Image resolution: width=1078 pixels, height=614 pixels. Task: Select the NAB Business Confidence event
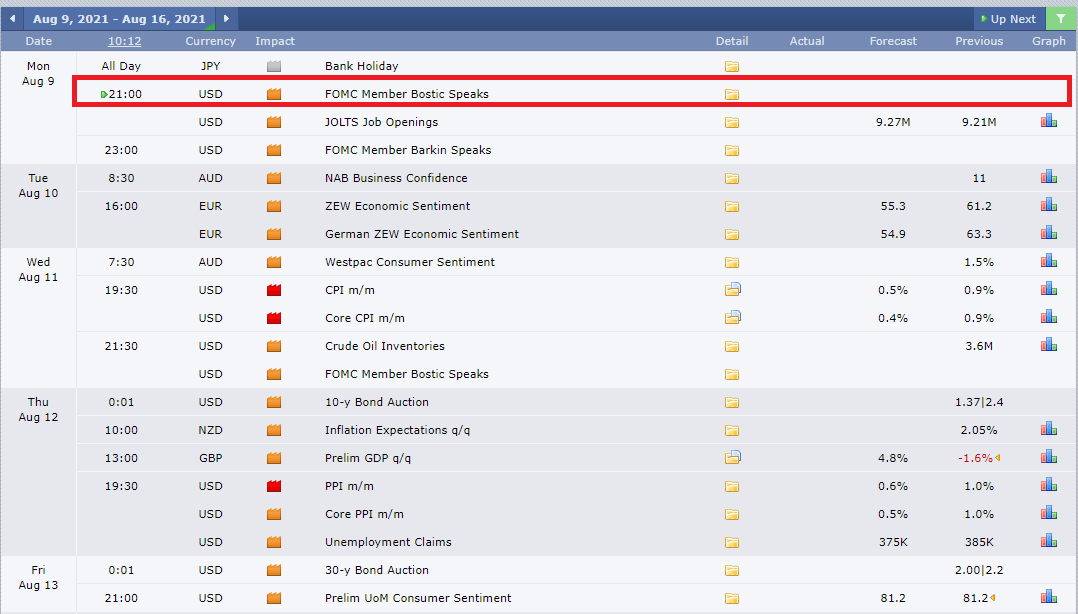(x=396, y=178)
